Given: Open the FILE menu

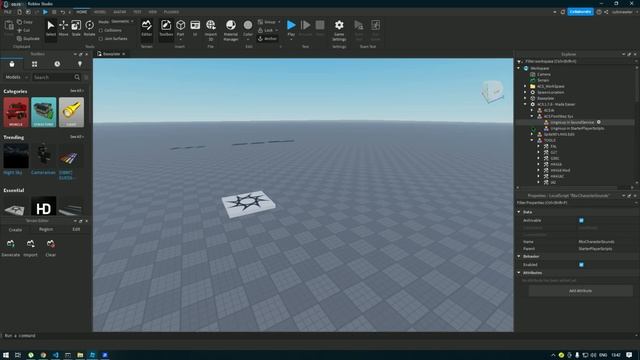Looking at the screenshot, I should pos(7,12).
